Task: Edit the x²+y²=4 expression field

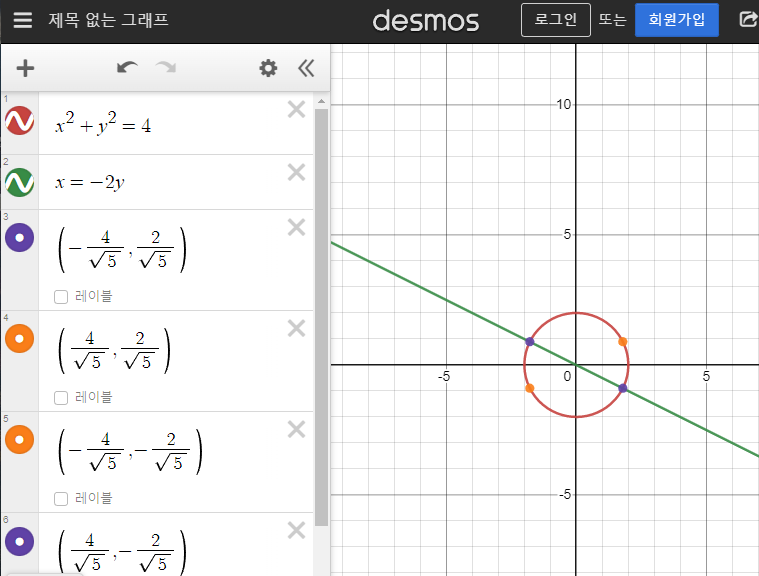Action: click(x=176, y=124)
